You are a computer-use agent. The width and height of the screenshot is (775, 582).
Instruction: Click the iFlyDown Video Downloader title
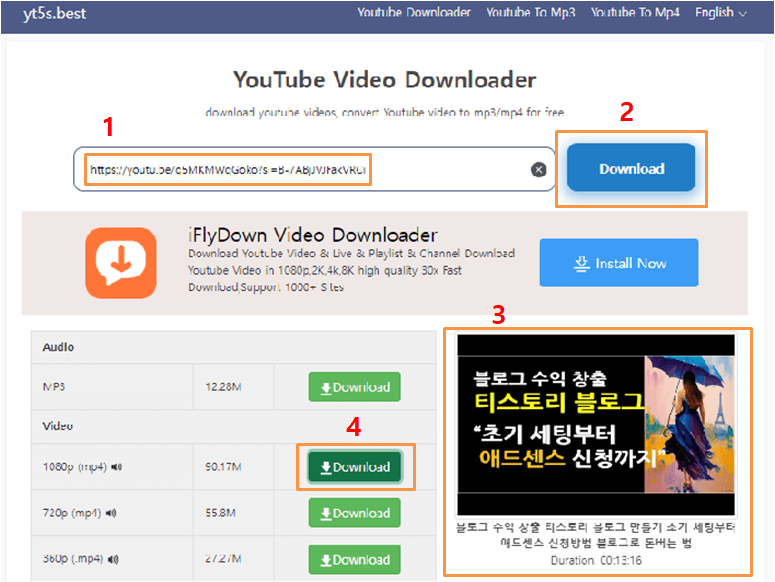[x=313, y=235]
